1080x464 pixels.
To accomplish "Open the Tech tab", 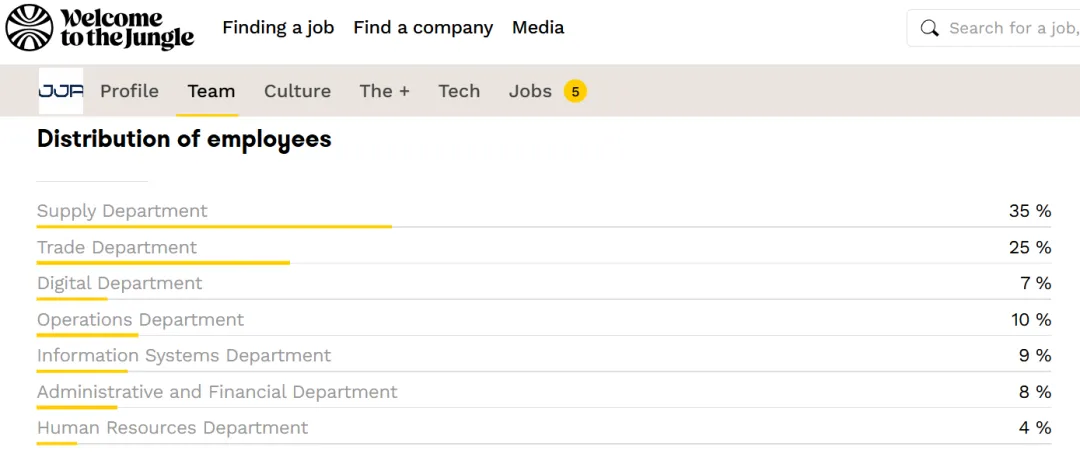I will 459,91.
